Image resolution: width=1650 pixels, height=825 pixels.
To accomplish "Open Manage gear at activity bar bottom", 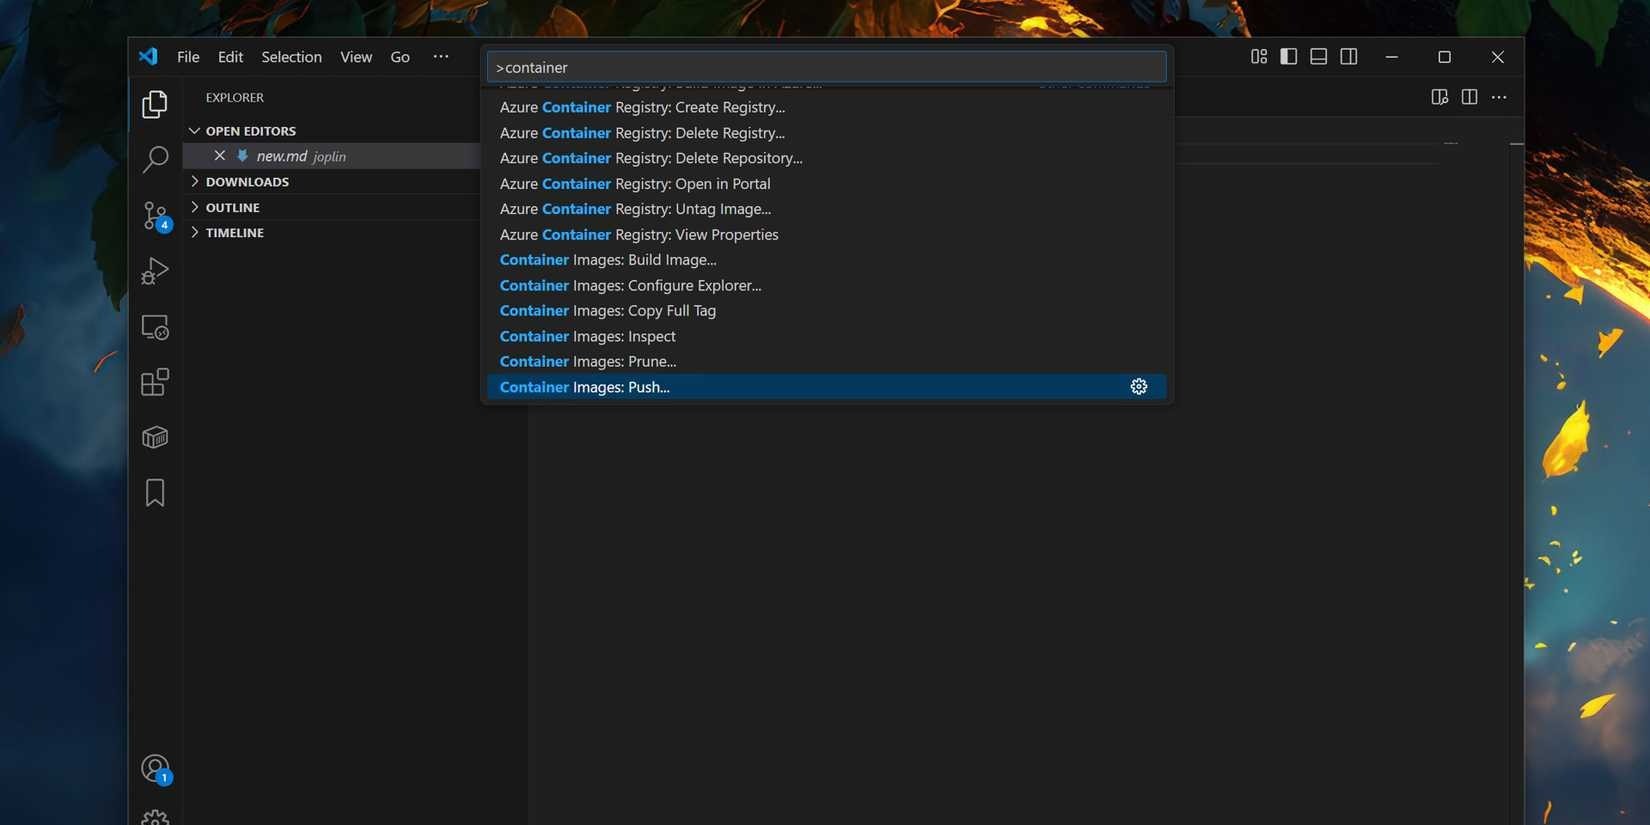I will [155, 817].
